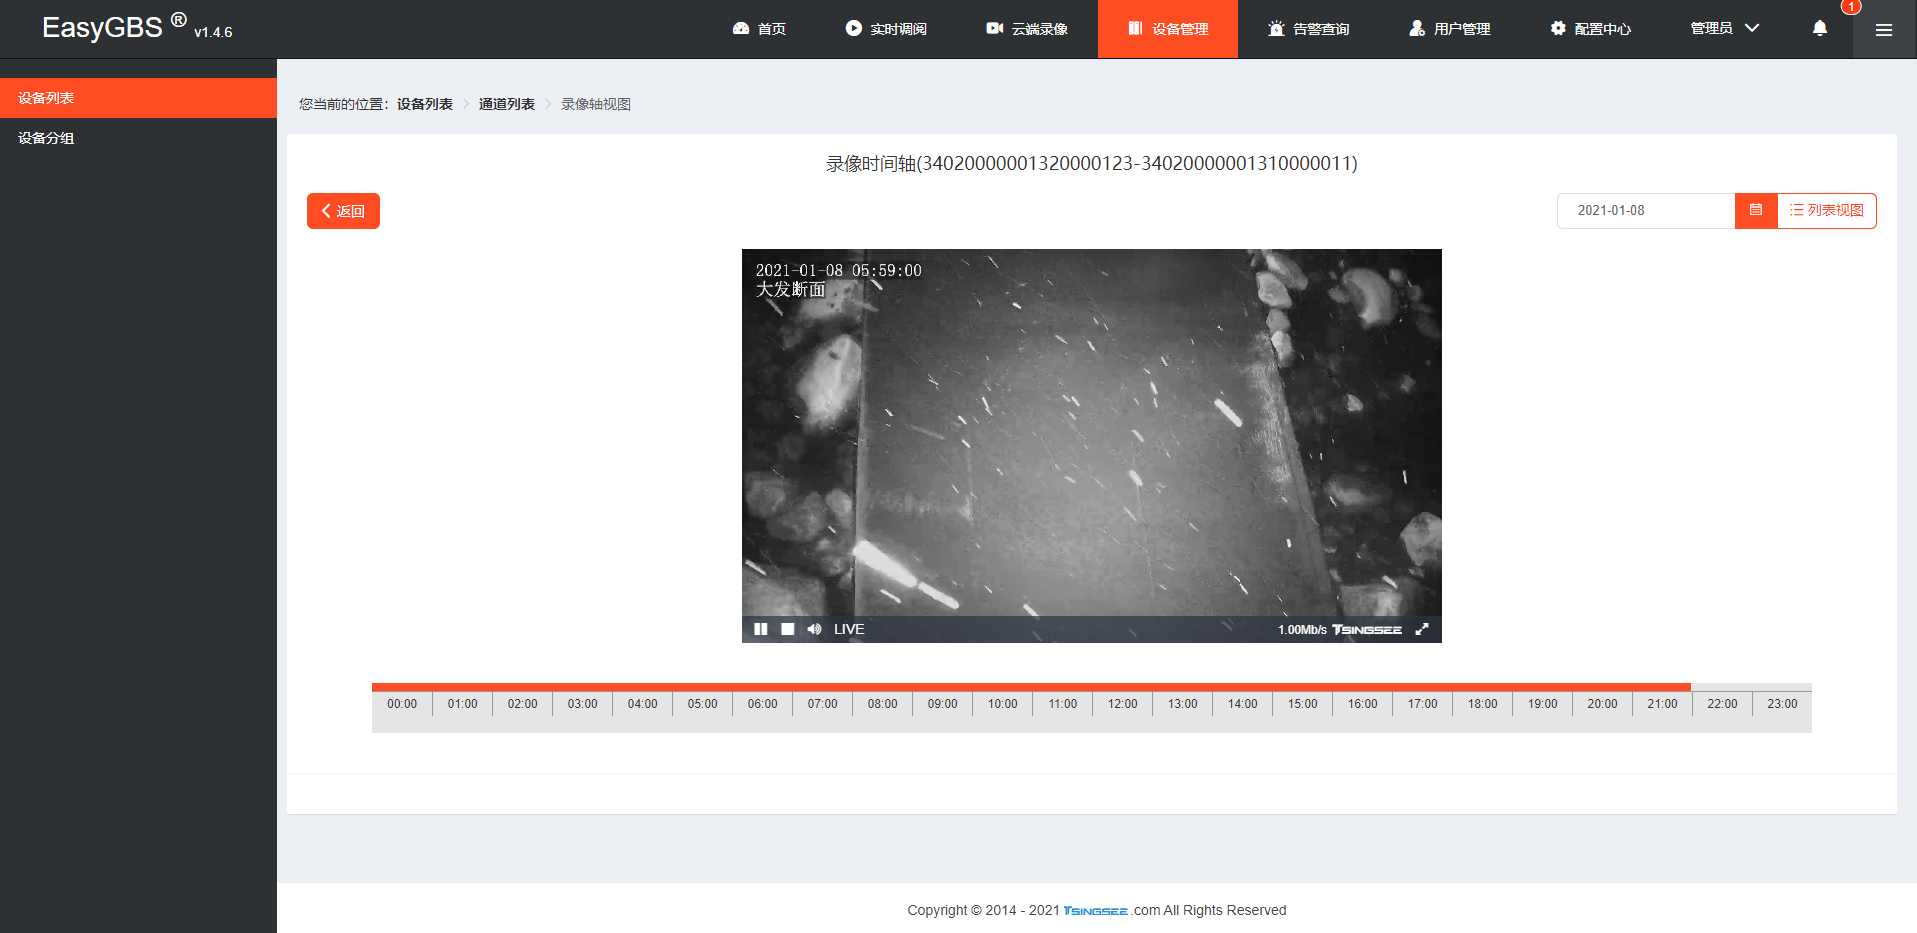Image resolution: width=1917 pixels, height=933 pixels.
Task: Select 设备分组 in the sidebar
Action: point(44,138)
